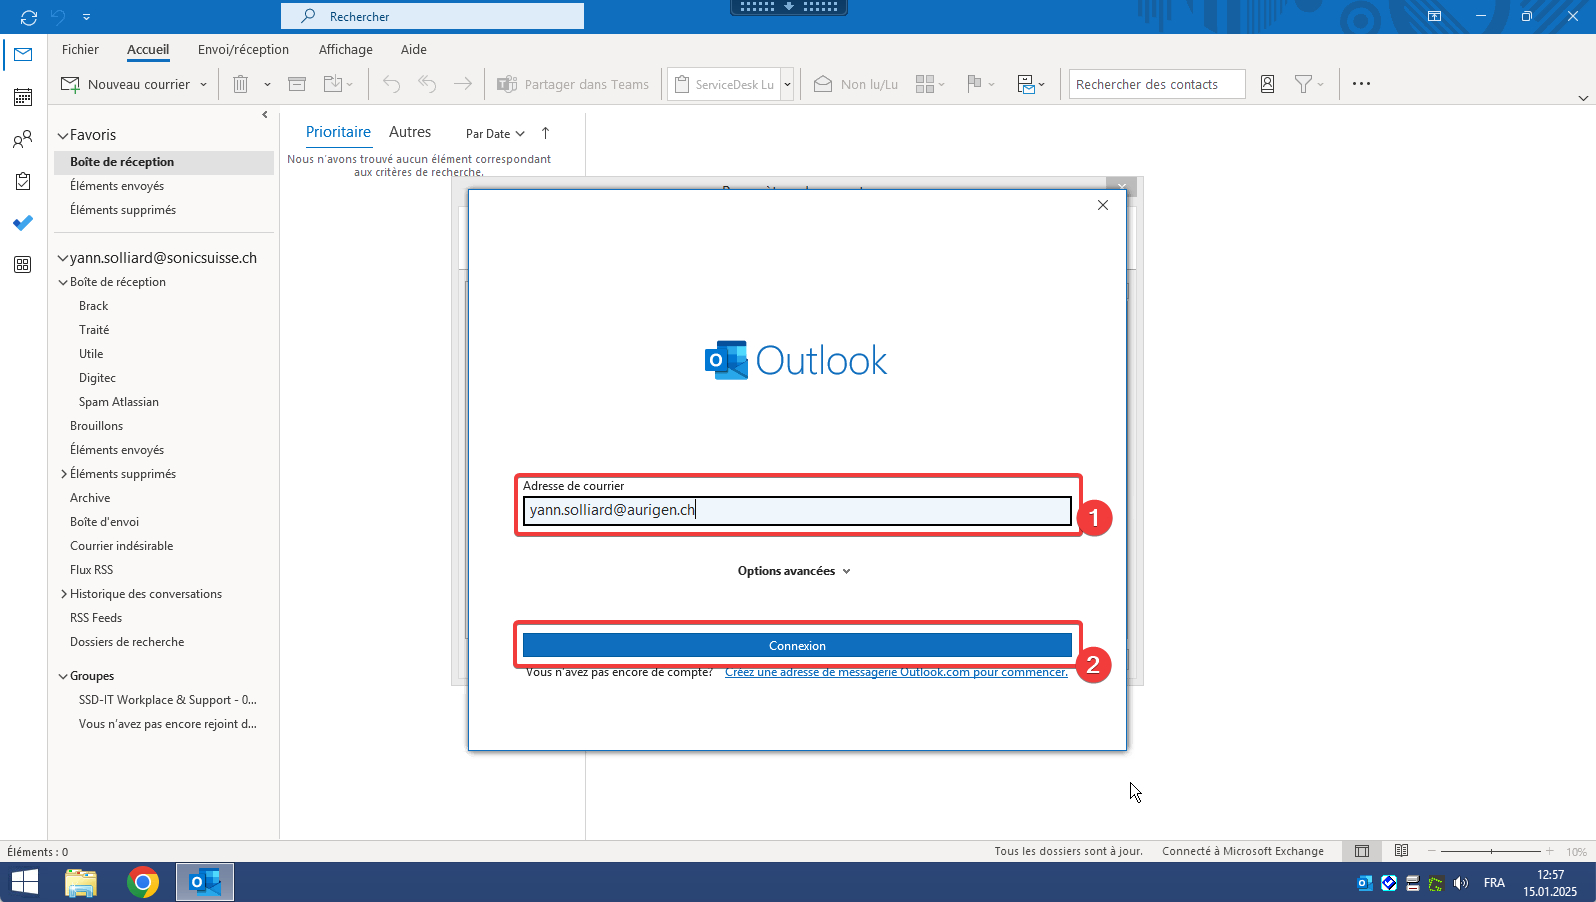Open the To Do checkmark icon
The image size is (1596, 902).
[23, 223]
